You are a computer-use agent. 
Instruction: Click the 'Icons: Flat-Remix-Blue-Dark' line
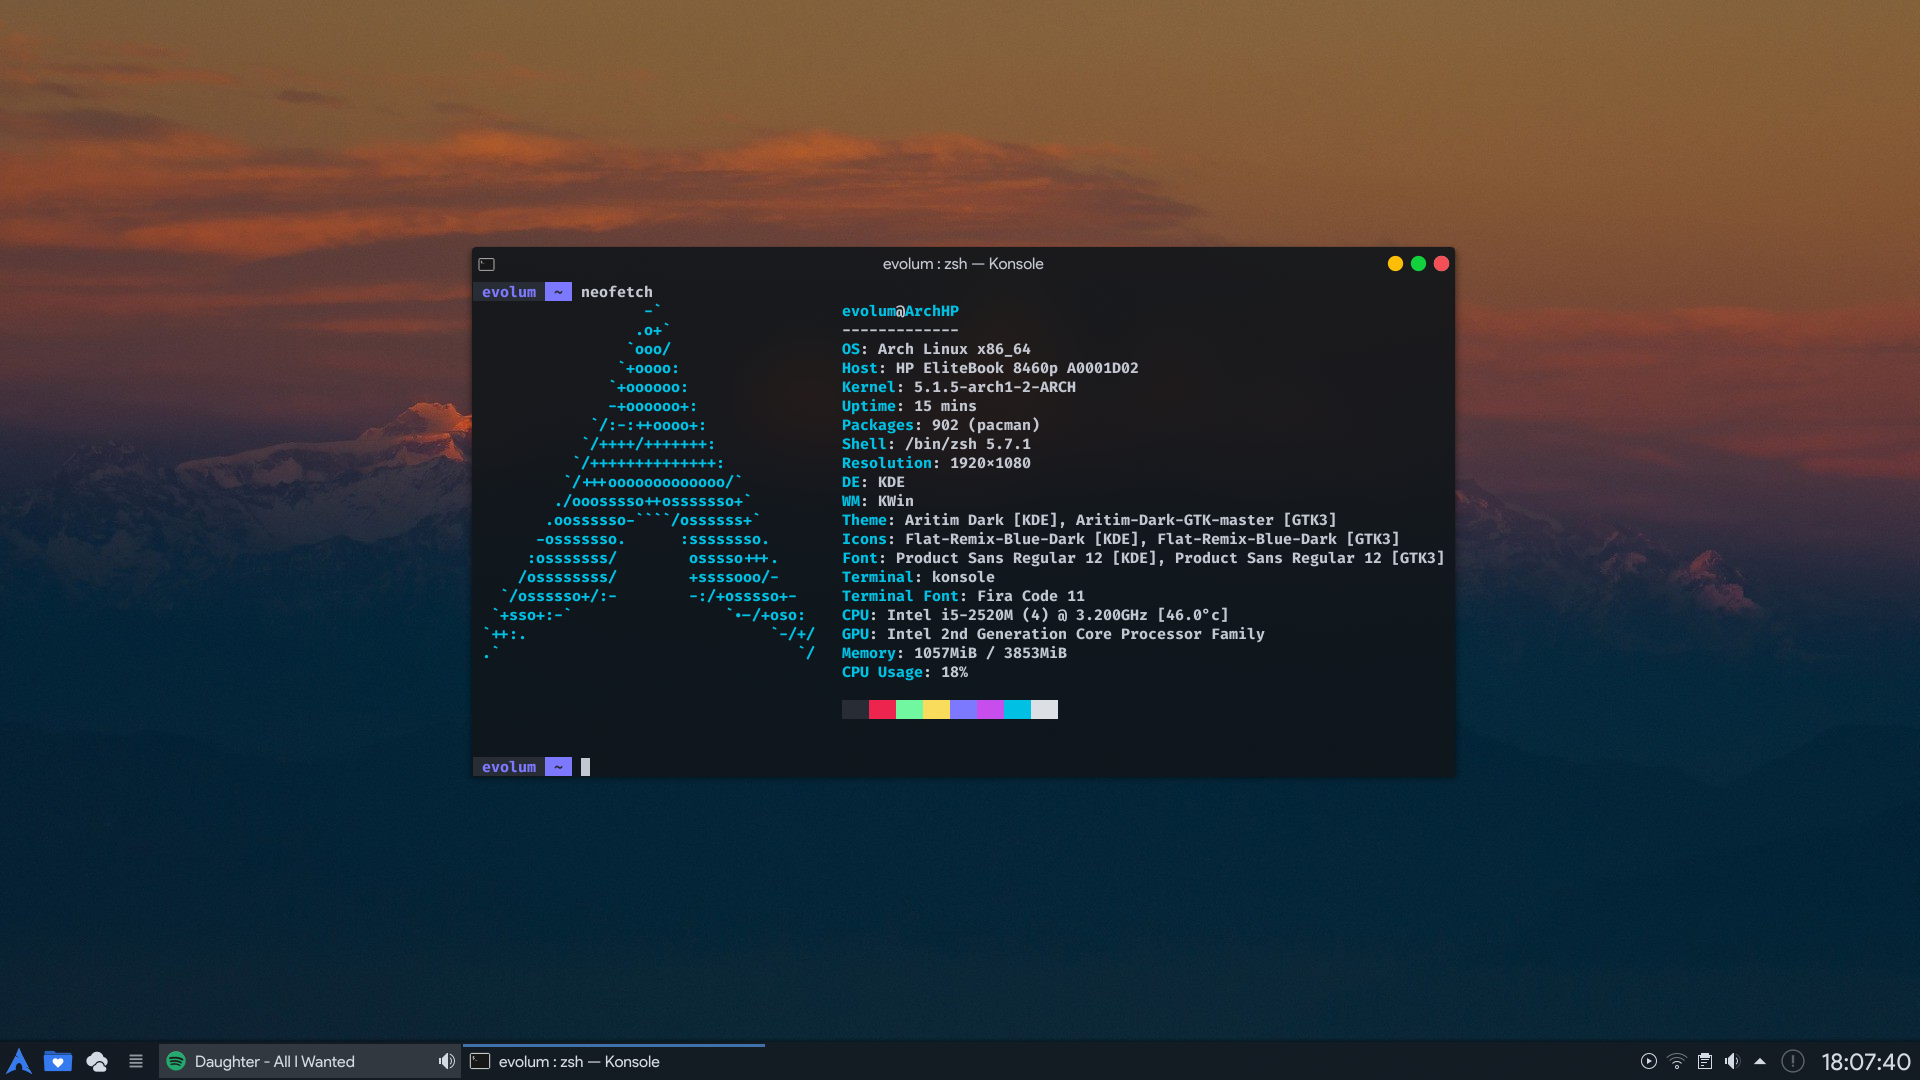(1120, 539)
